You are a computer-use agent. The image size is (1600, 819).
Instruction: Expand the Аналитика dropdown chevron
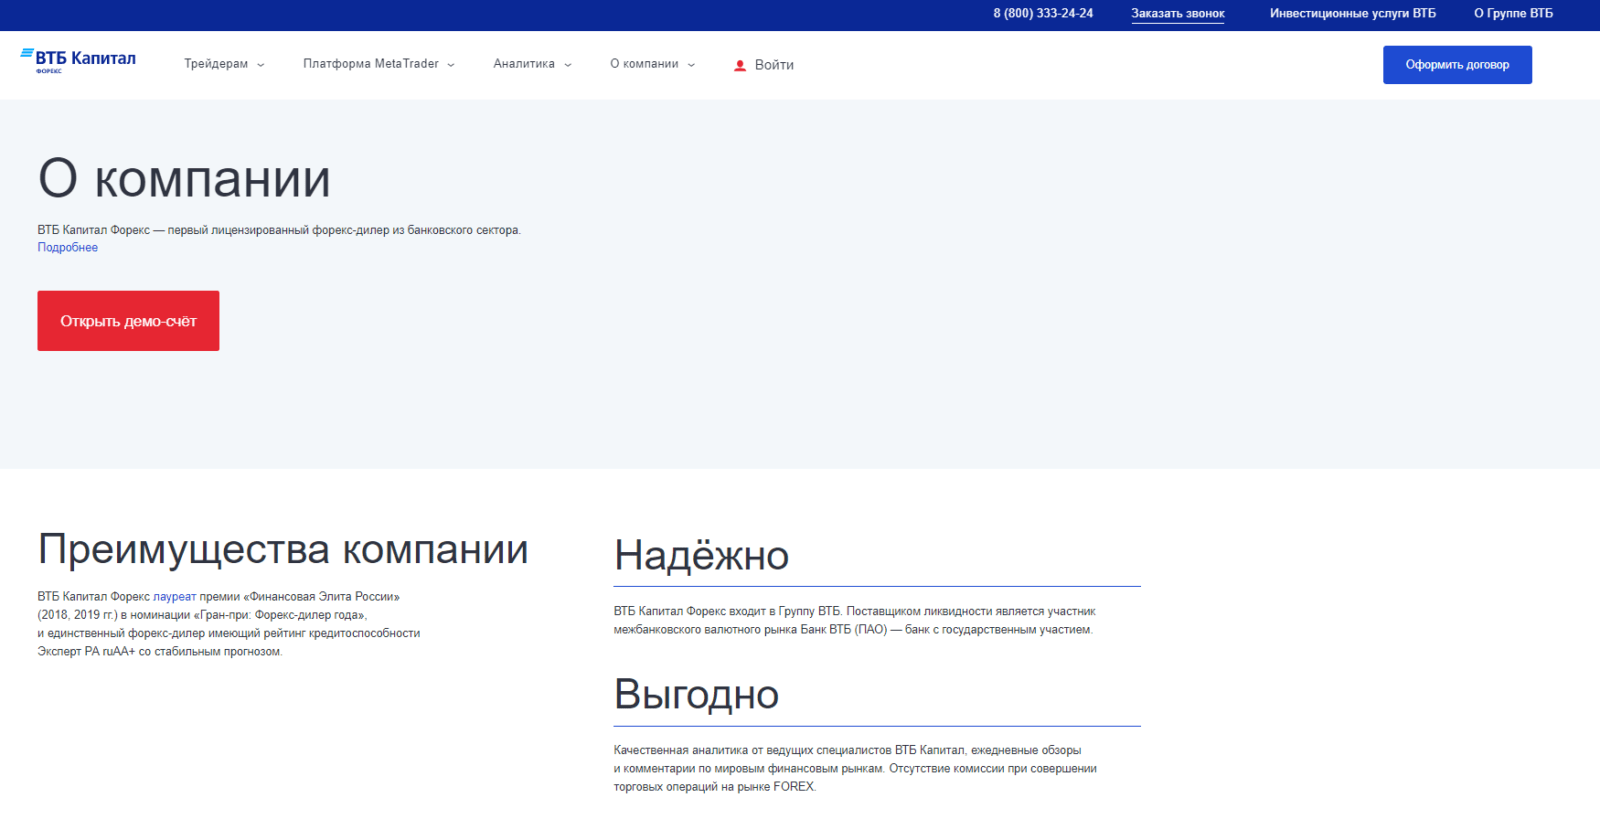568,65
